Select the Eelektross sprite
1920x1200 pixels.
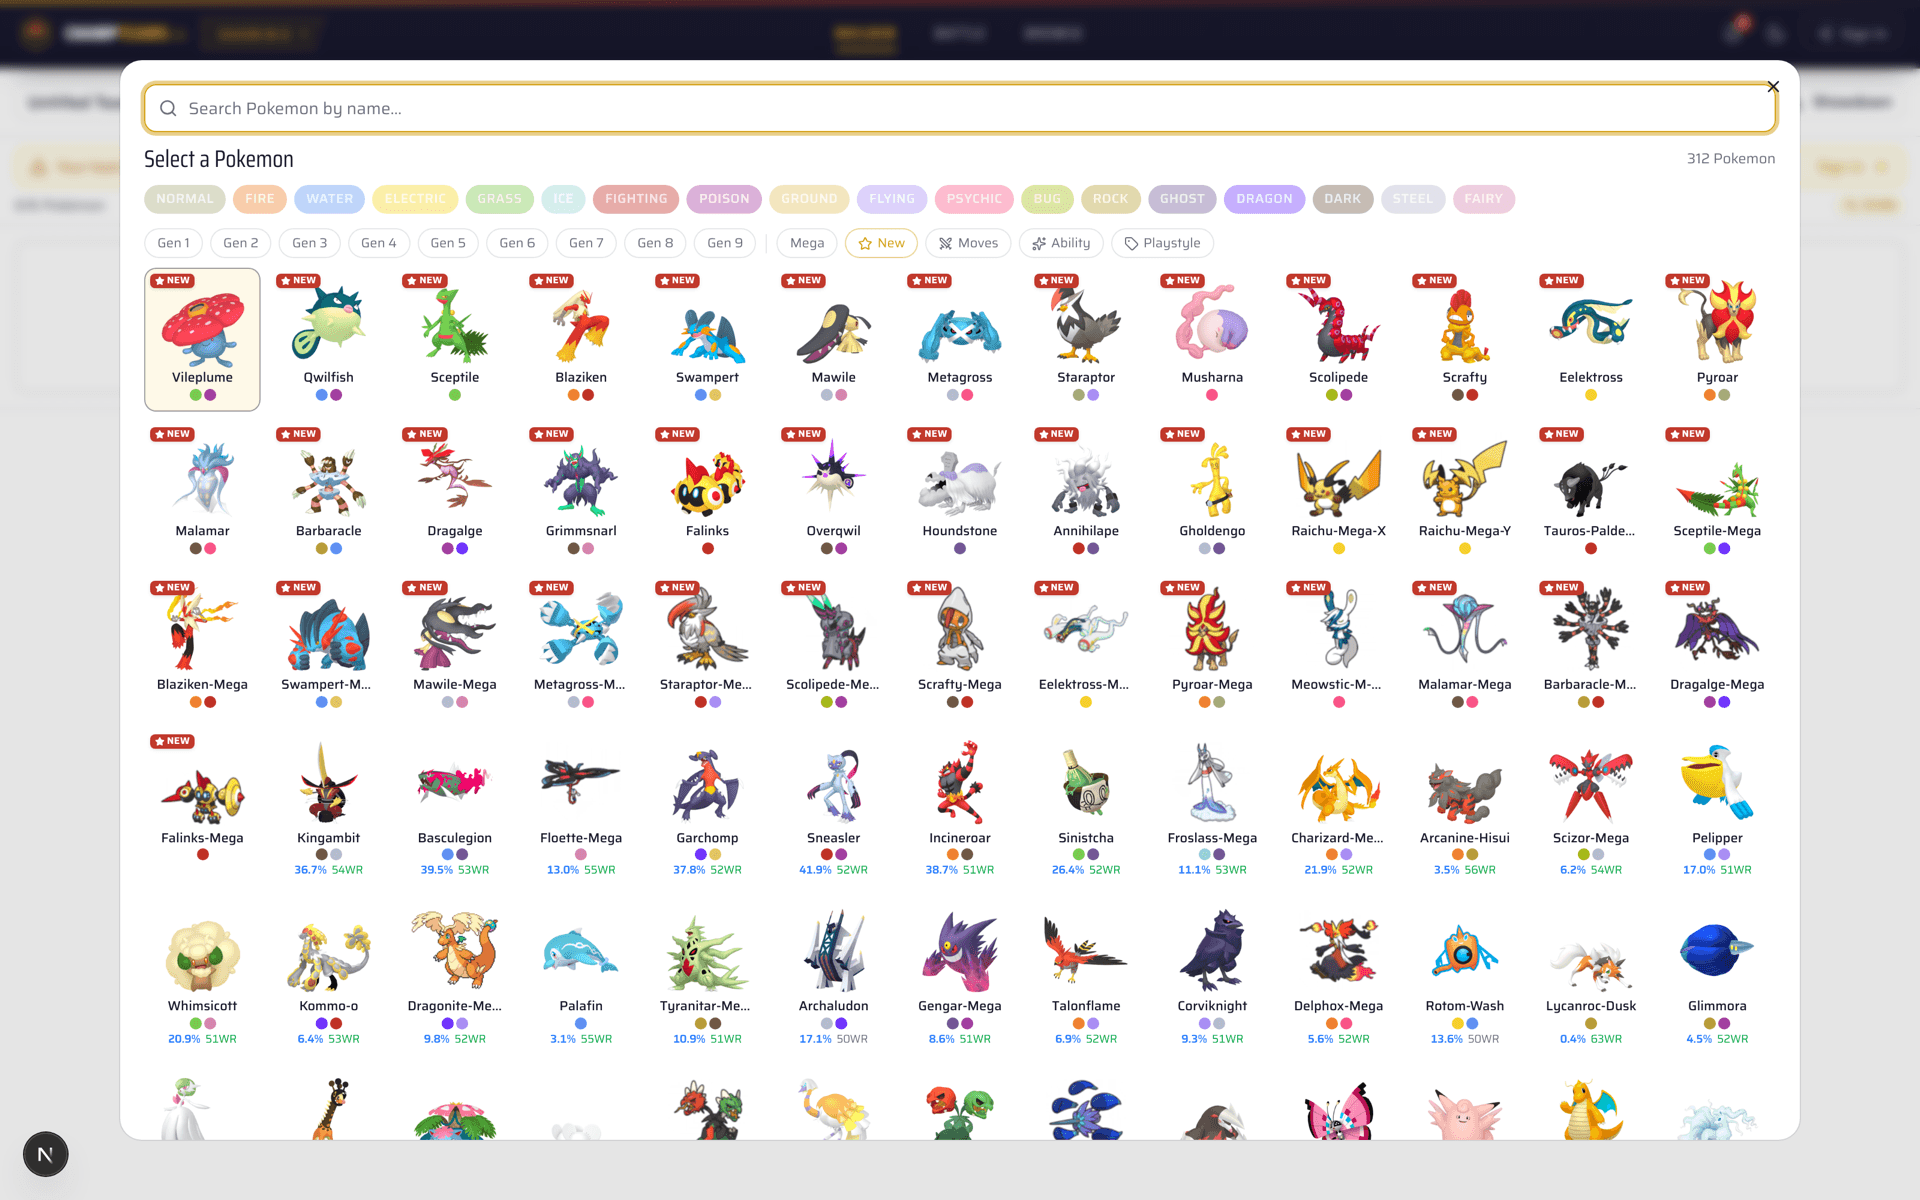(x=1591, y=324)
